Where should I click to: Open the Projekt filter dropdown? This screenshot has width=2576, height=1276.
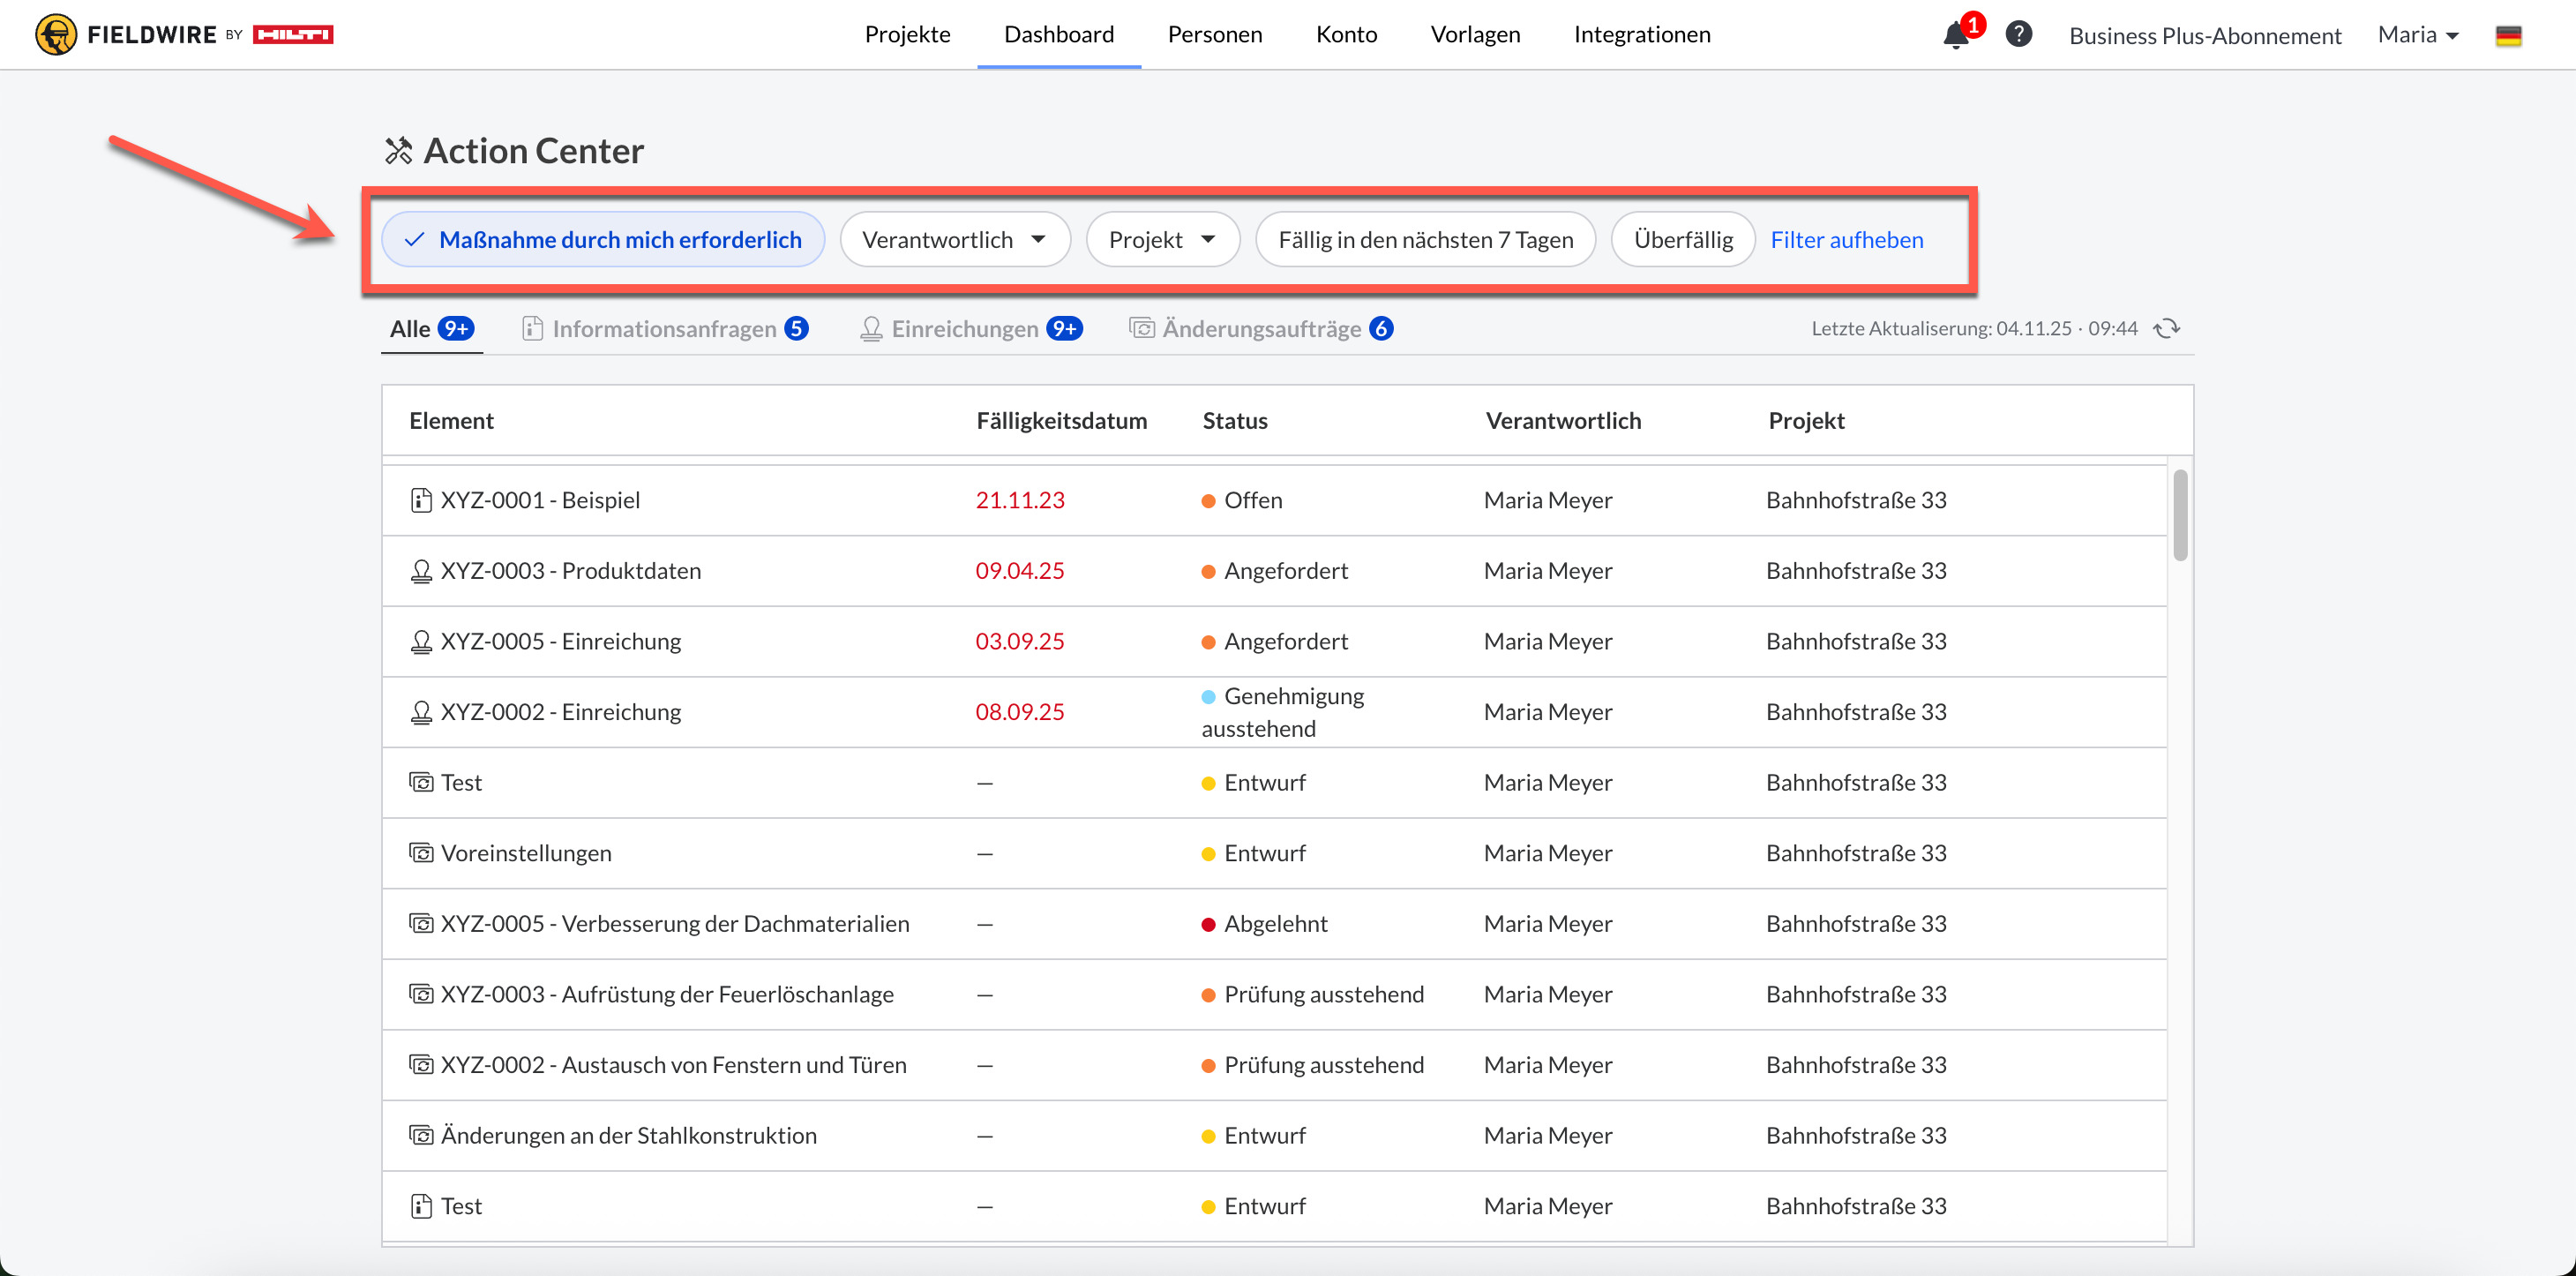point(1163,240)
